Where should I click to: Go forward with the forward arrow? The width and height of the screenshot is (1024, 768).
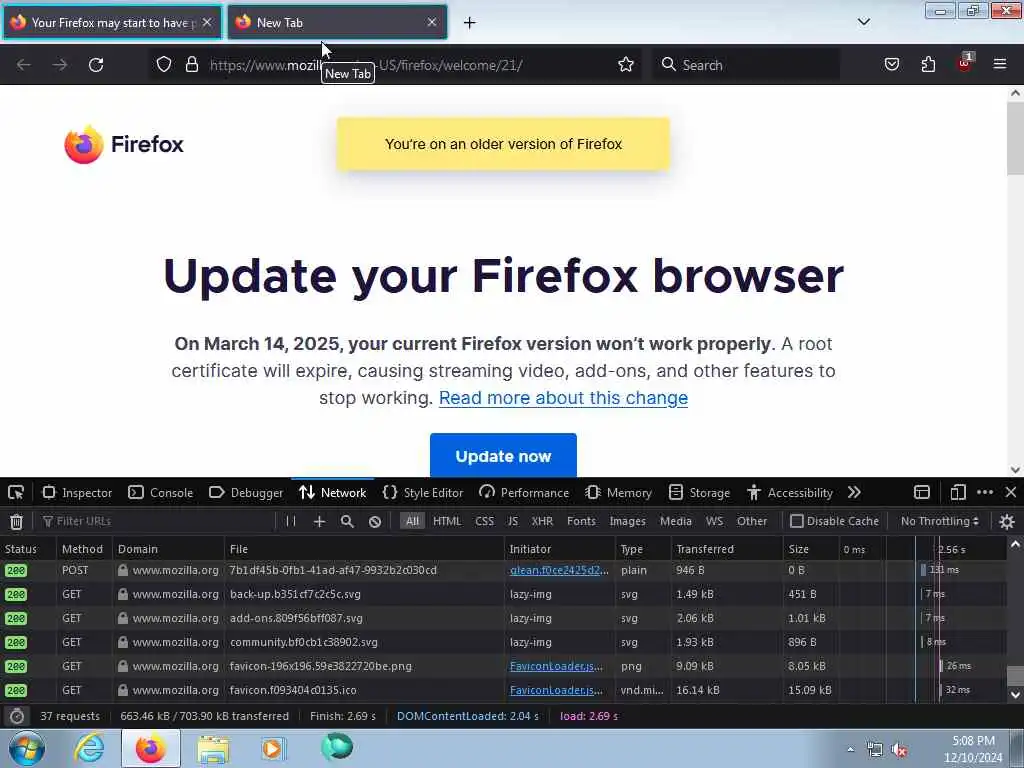pos(59,65)
